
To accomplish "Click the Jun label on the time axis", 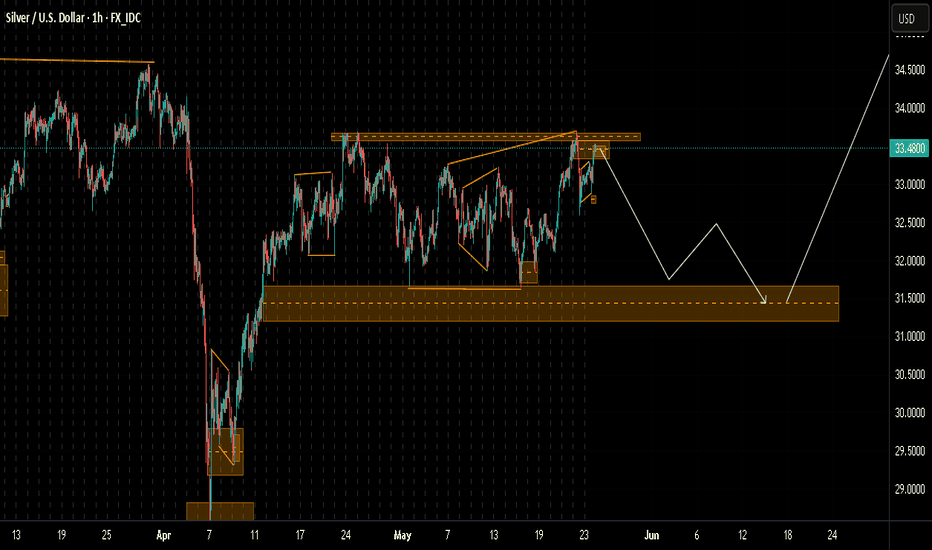I will click(x=651, y=535).
